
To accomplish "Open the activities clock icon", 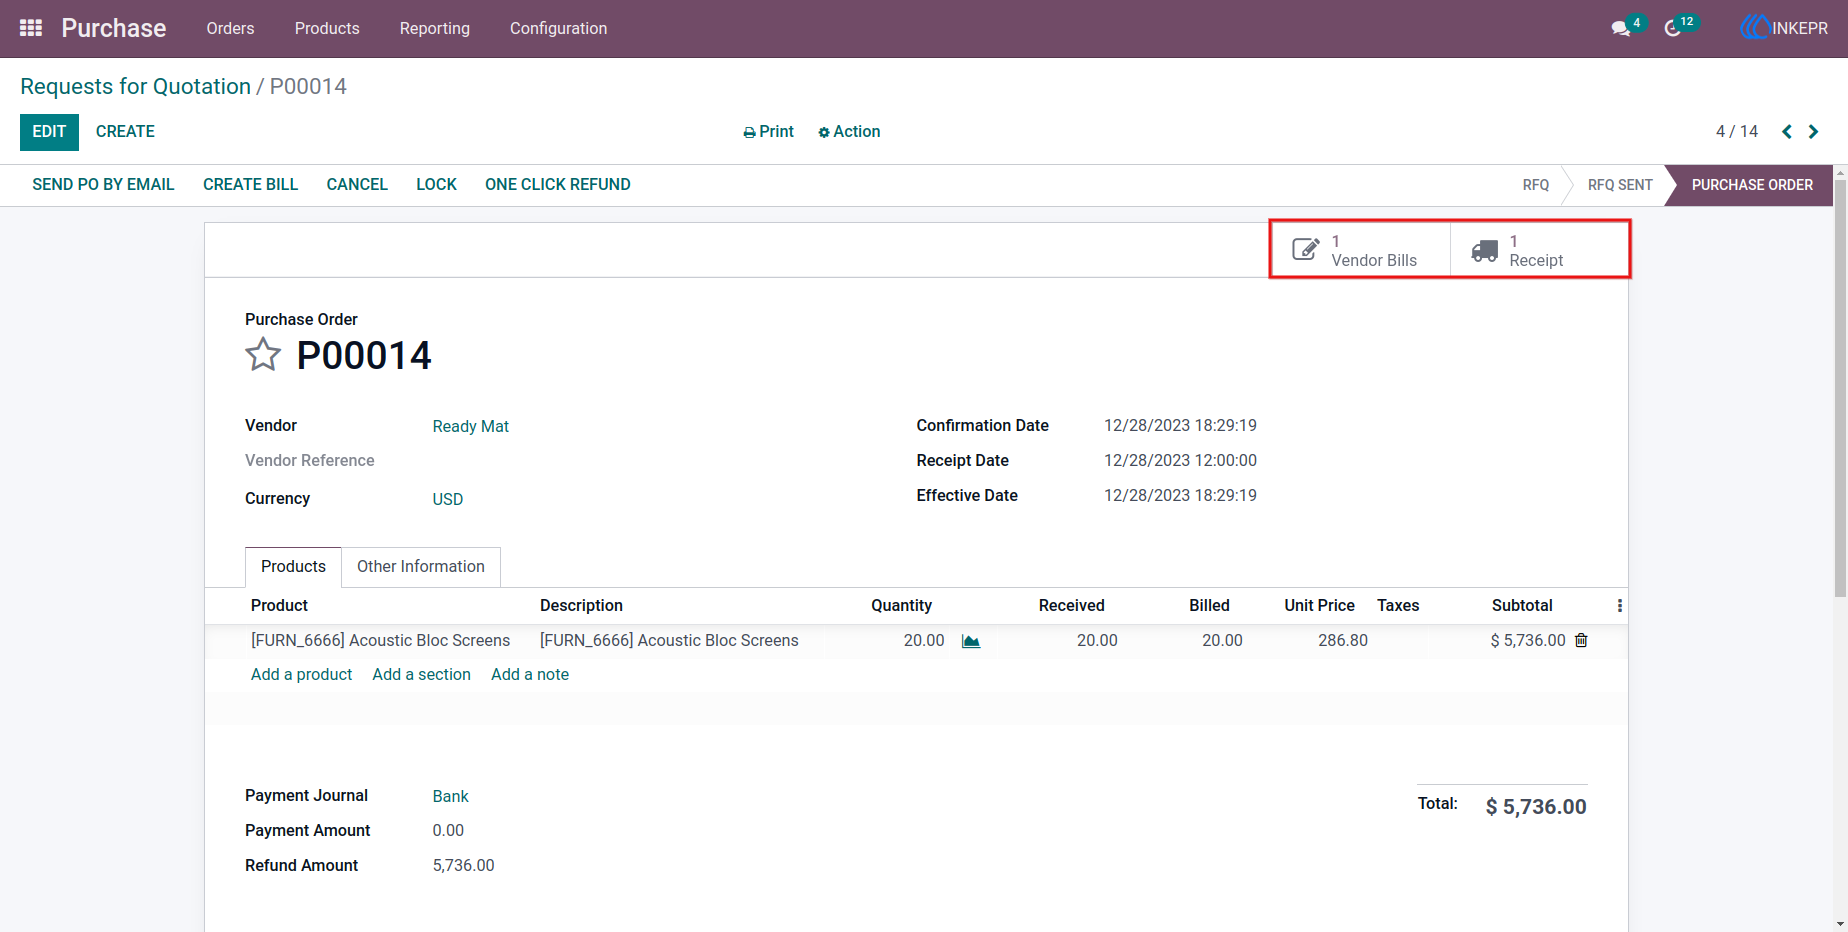I will (x=1673, y=29).
